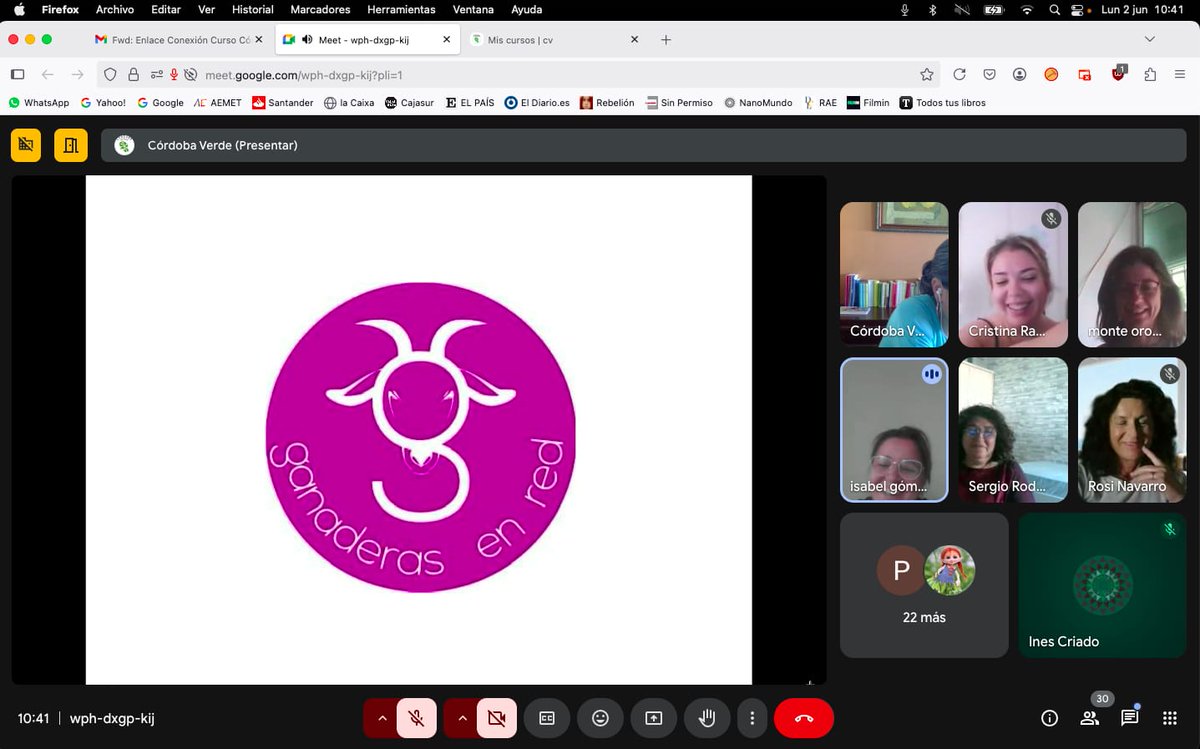Open the Herramientas menu

(401, 9)
